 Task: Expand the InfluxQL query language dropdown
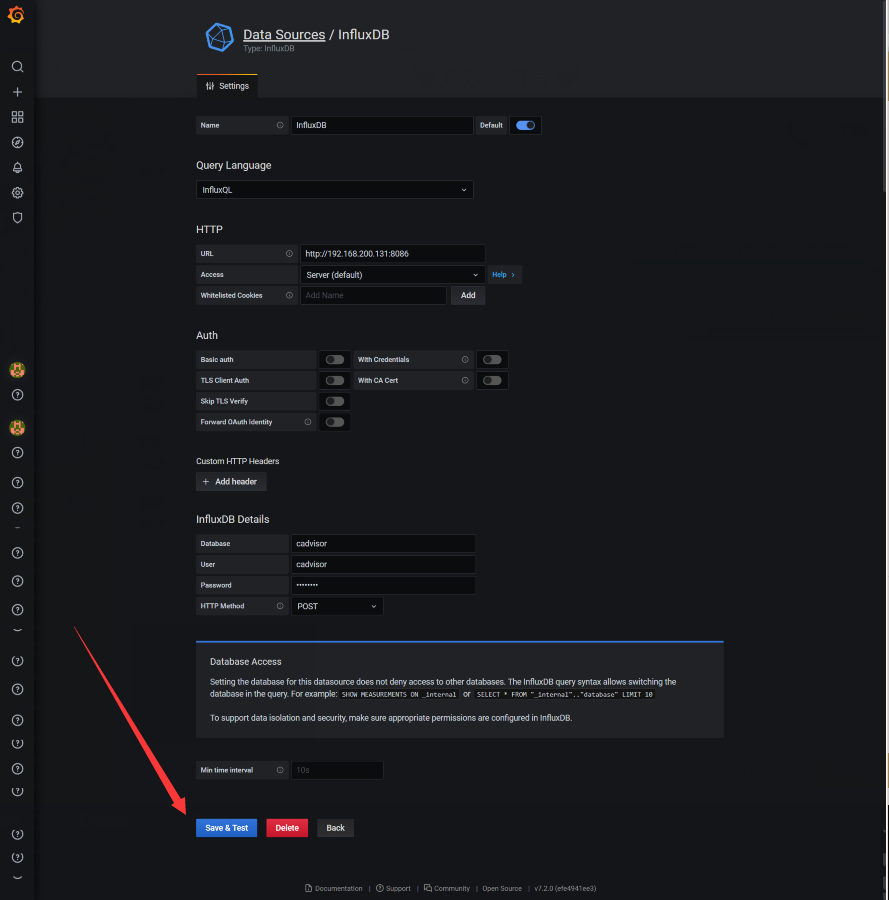tap(334, 190)
